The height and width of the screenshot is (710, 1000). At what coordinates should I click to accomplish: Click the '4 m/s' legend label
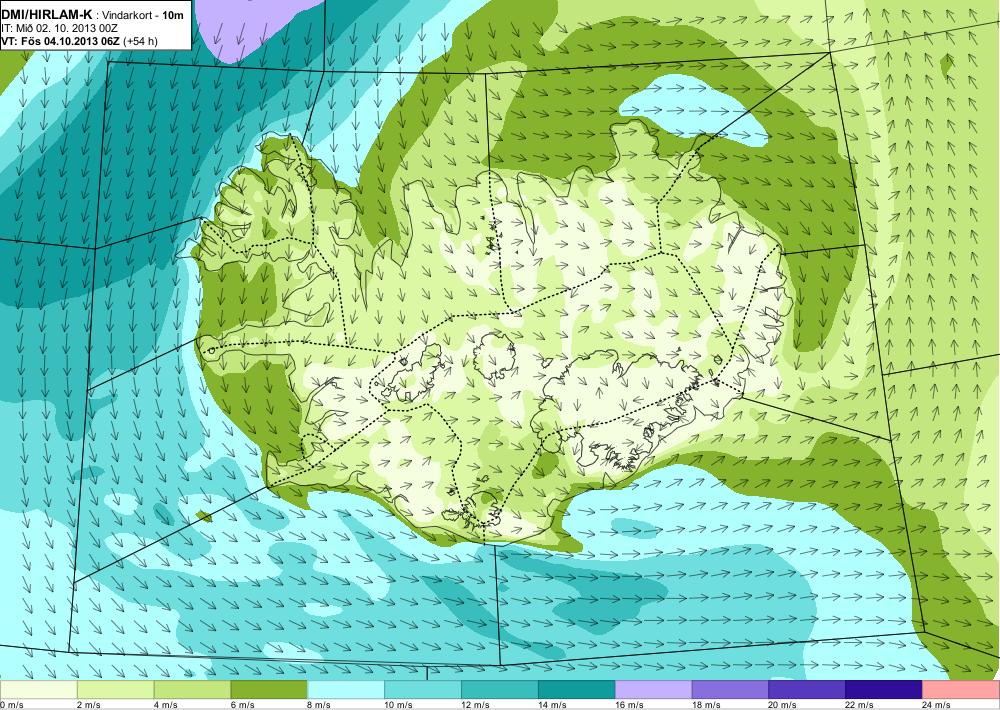165,705
